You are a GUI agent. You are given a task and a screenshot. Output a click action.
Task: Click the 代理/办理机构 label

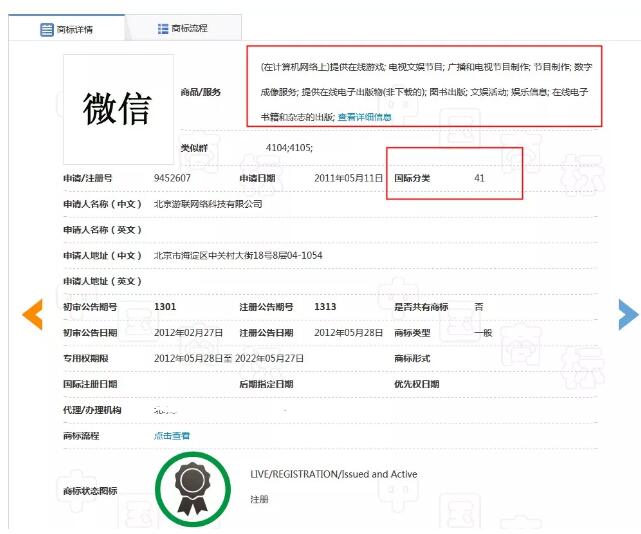tap(92, 410)
